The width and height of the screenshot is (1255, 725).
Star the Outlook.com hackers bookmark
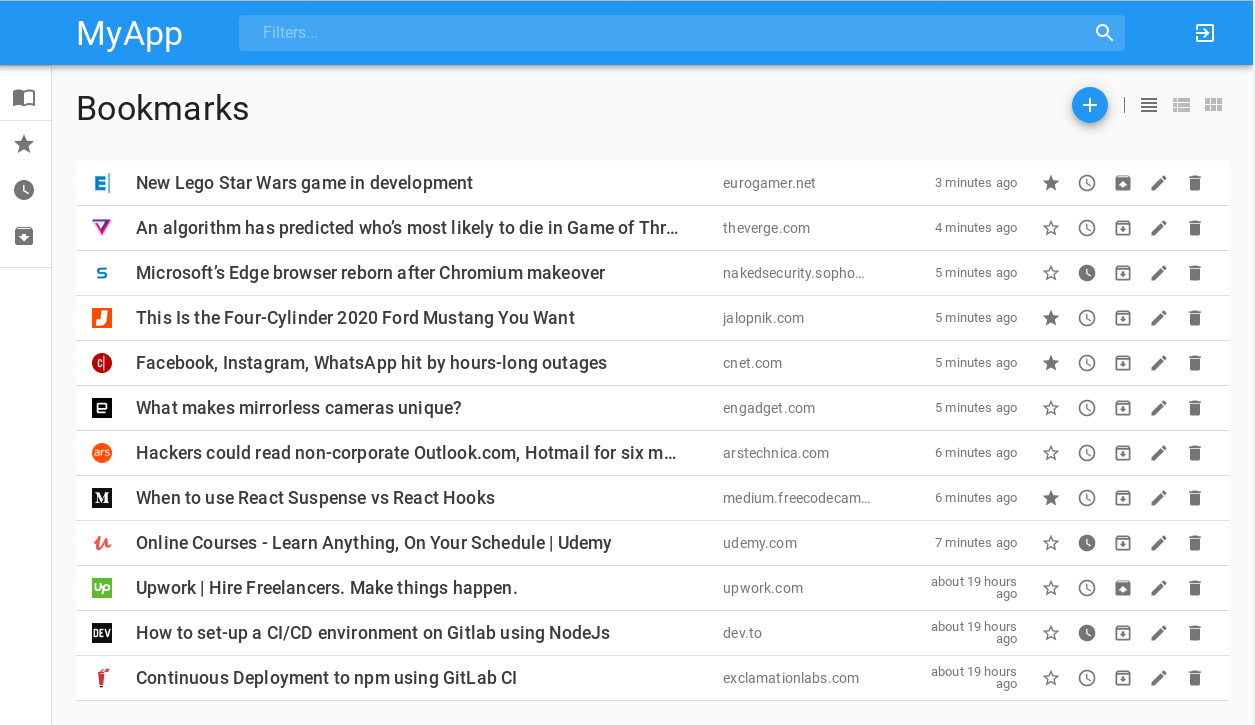pos(1051,453)
